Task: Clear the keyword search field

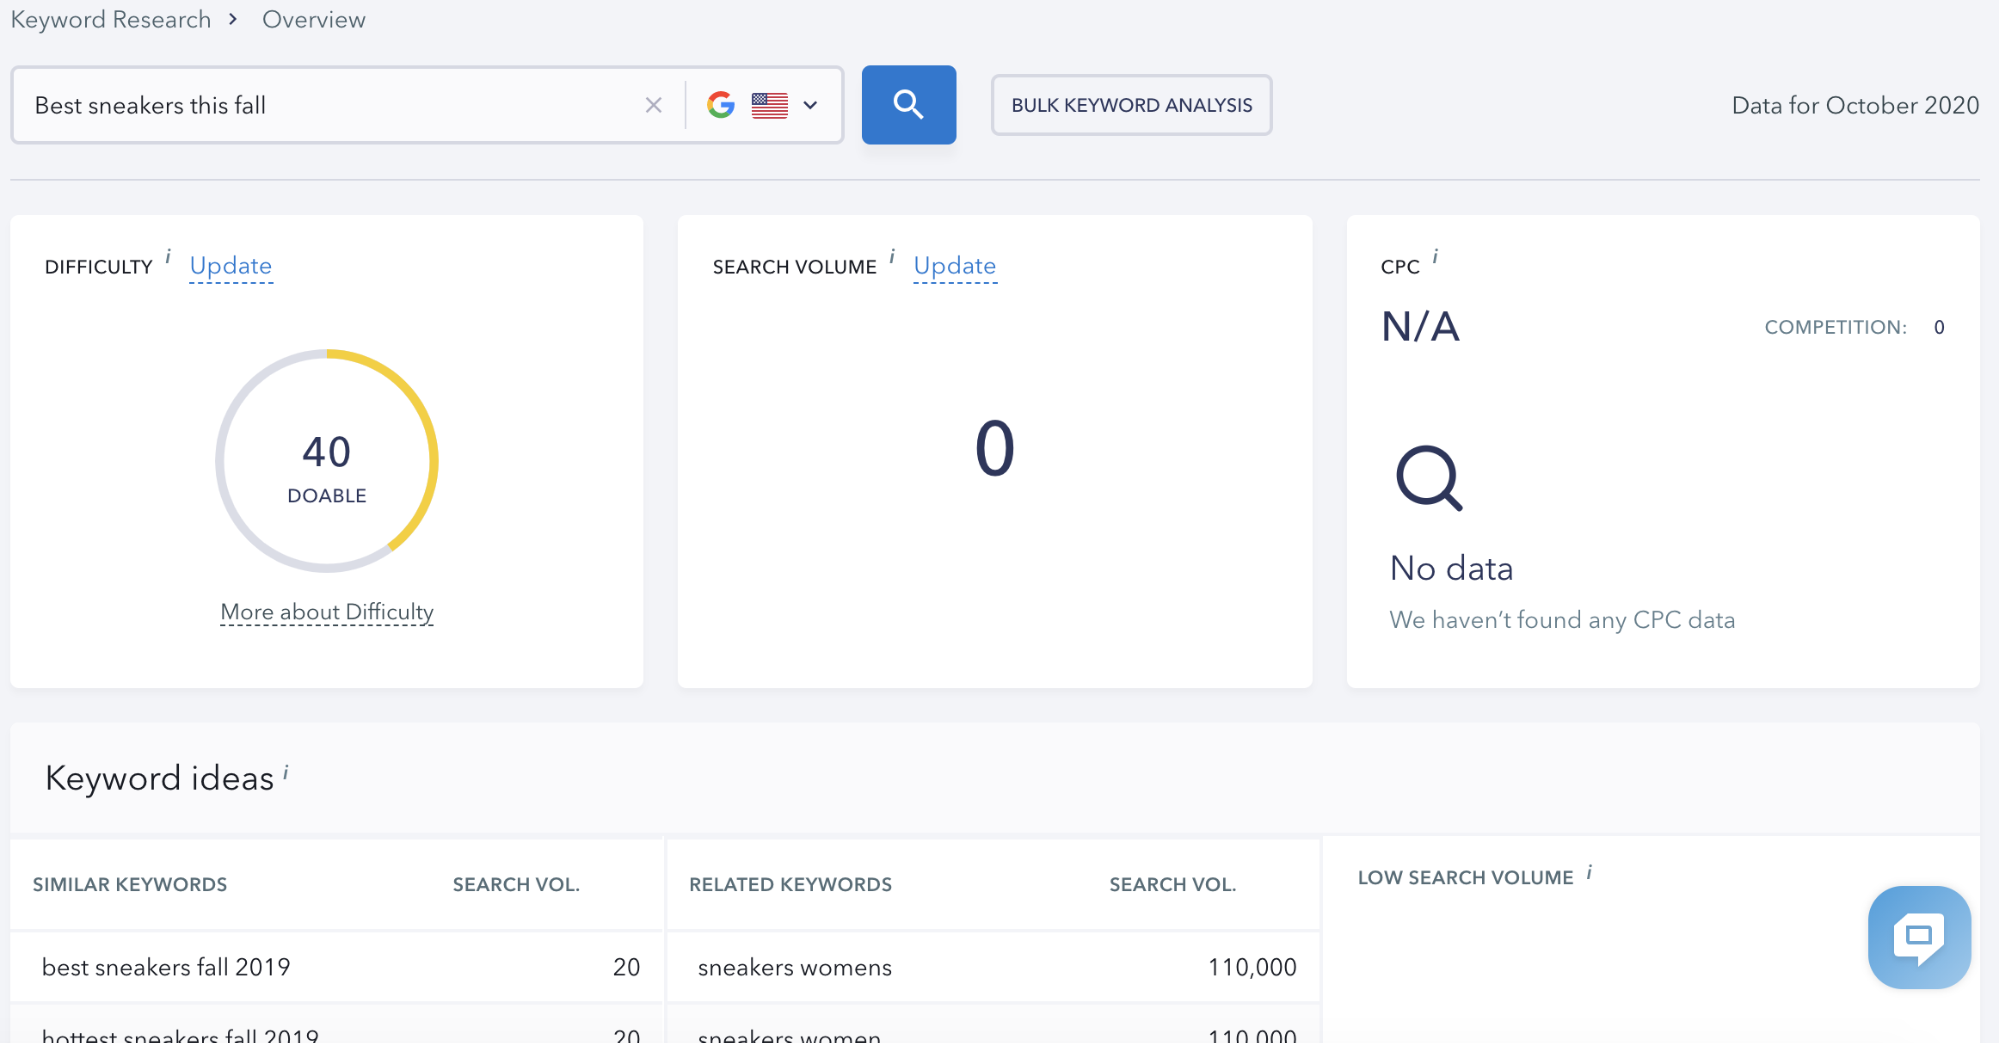Action: (653, 105)
